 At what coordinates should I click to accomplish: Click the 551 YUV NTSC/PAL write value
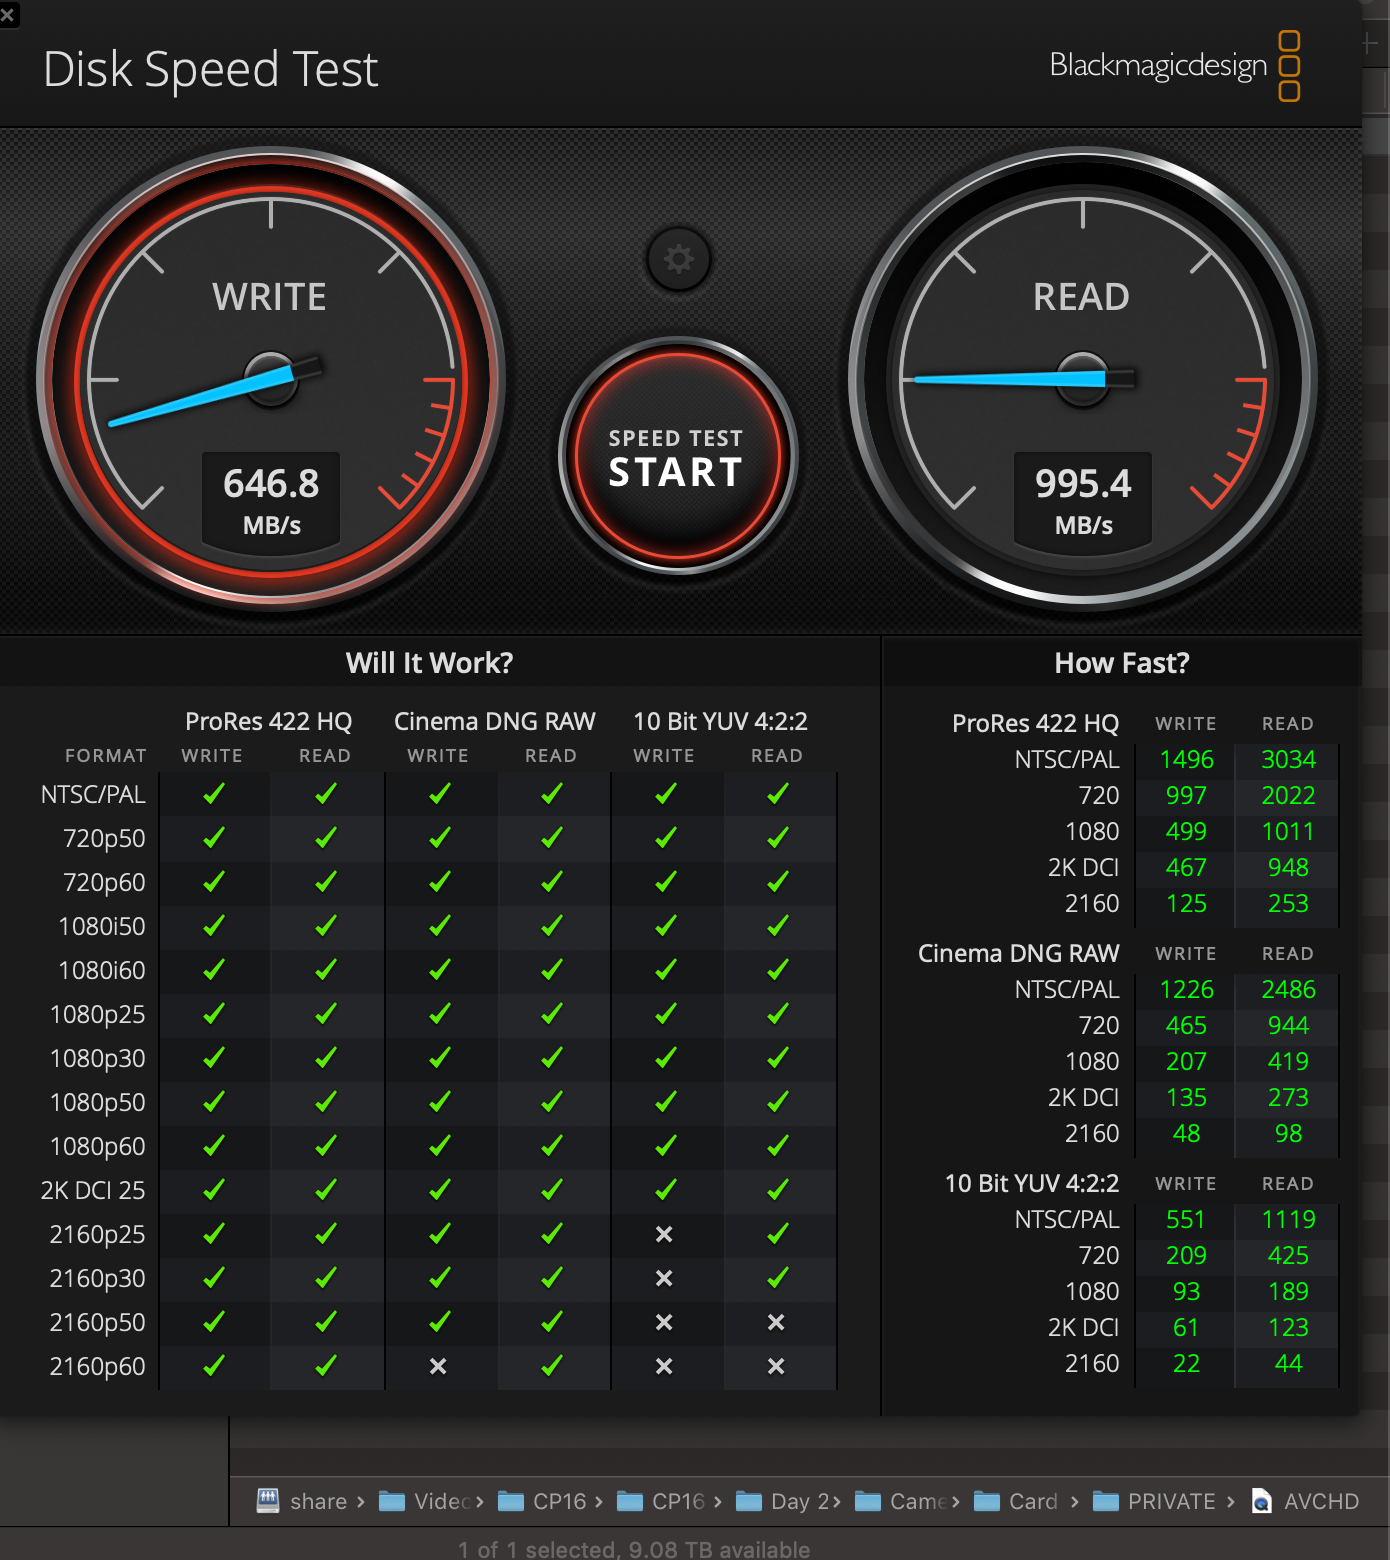pyautogui.click(x=1186, y=1220)
